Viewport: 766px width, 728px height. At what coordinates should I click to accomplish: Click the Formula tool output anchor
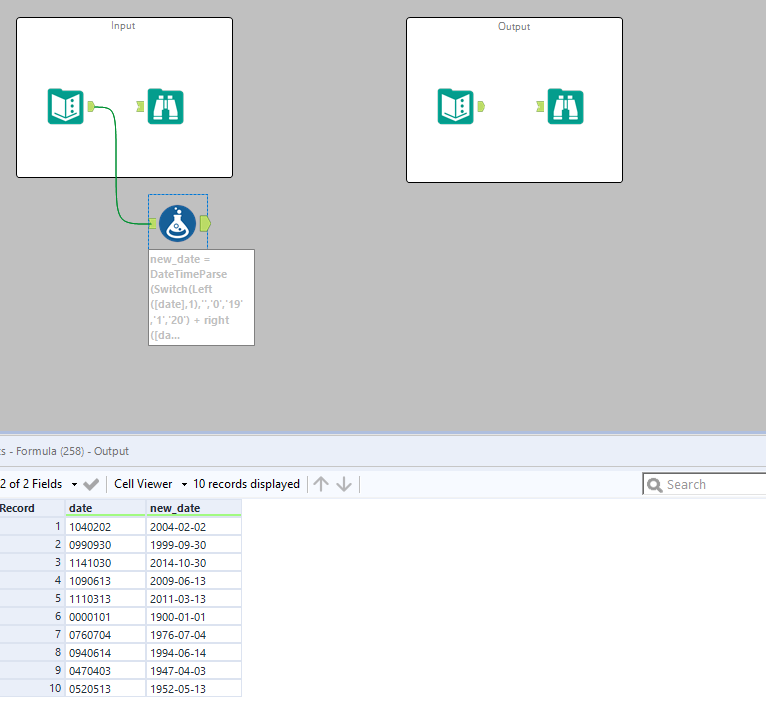[x=206, y=224]
